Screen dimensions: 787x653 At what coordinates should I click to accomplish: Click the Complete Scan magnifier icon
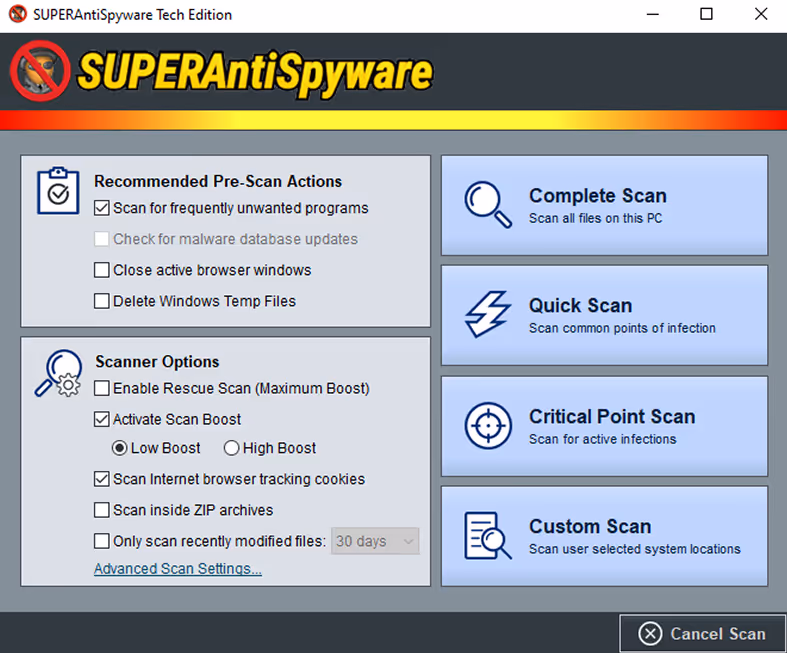[x=488, y=204]
